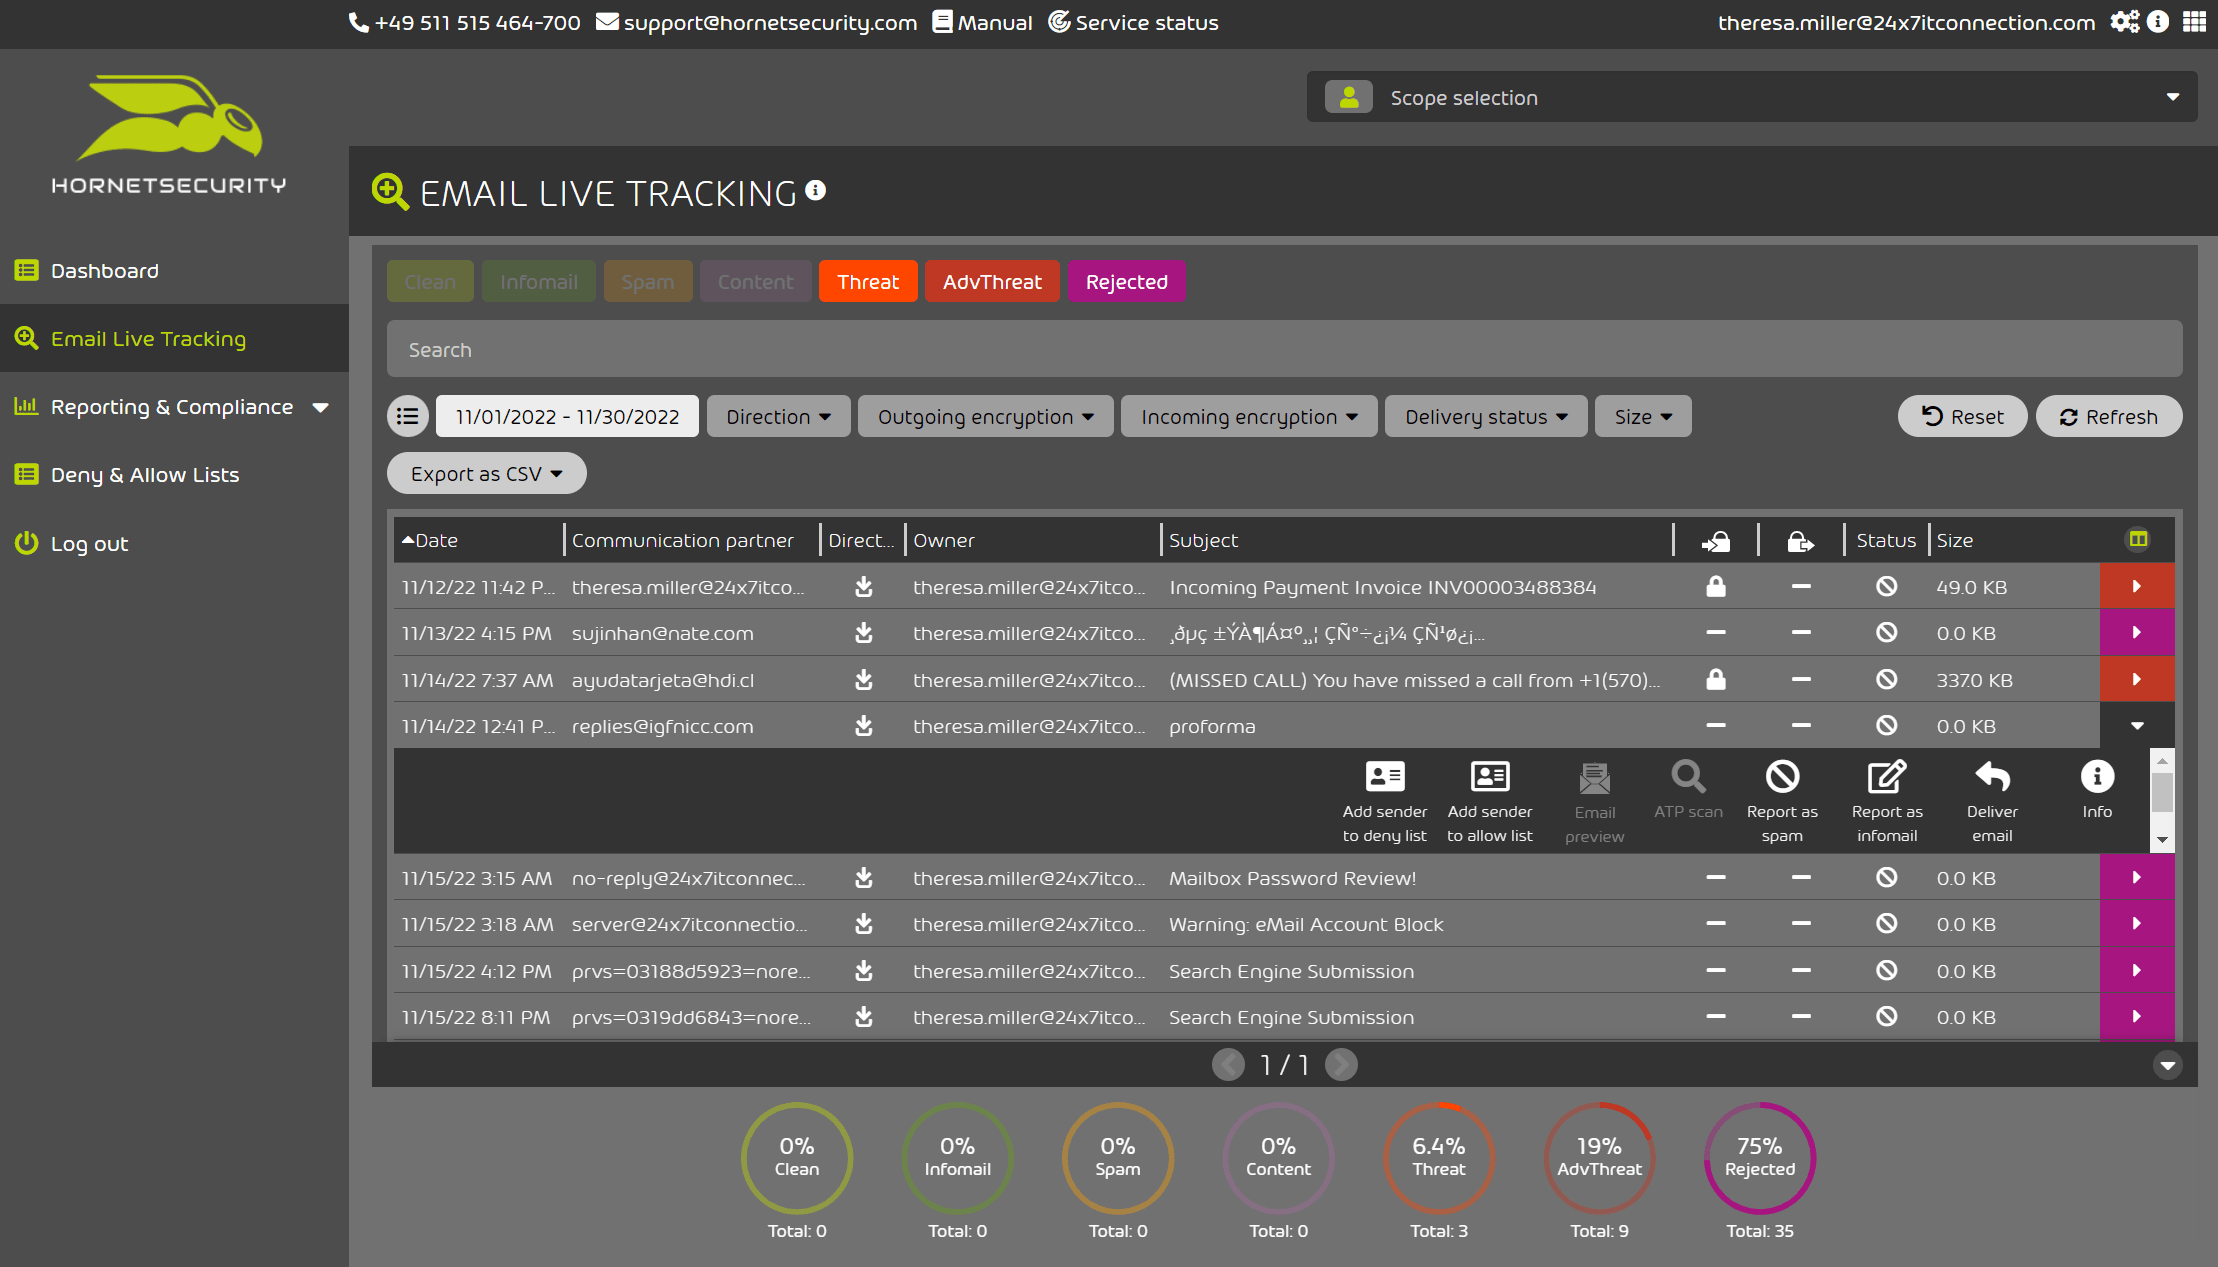Click the Rejected 75% donut chart
Image resolution: width=2218 pixels, height=1267 pixels.
[1759, 1158]
